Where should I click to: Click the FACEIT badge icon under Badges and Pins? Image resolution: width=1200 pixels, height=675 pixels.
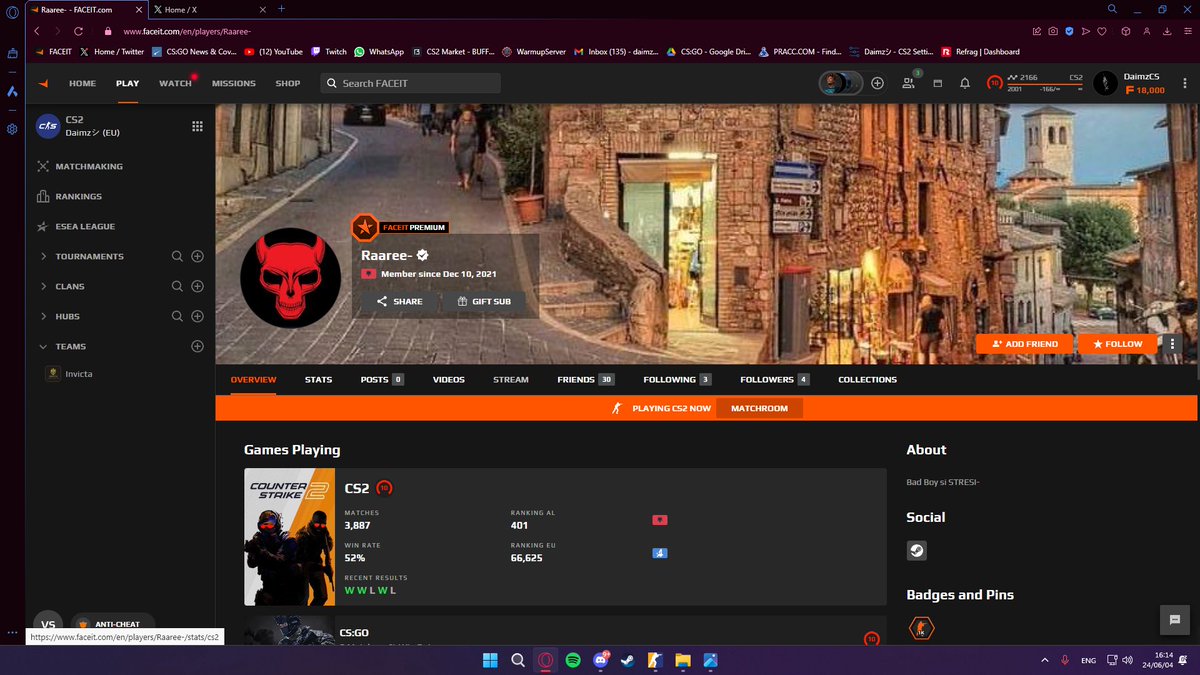(x=921, y=628)
